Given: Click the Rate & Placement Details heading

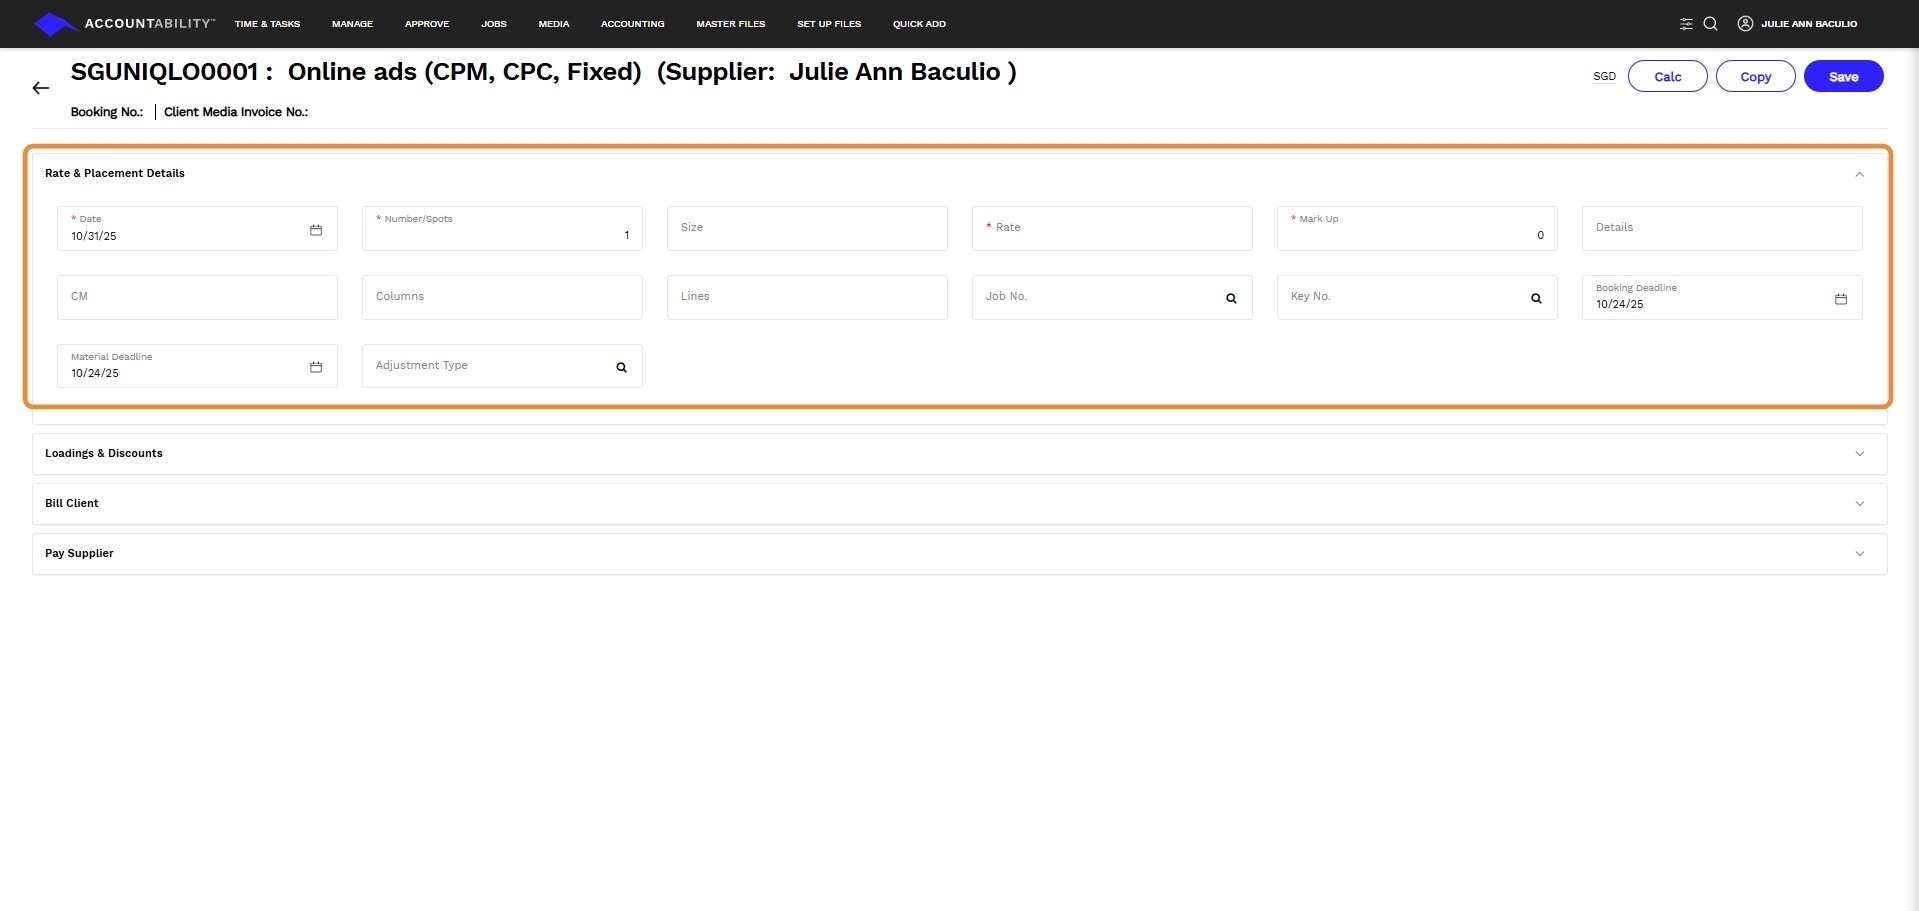Looking at the screenshot, I should click(115, 173).
